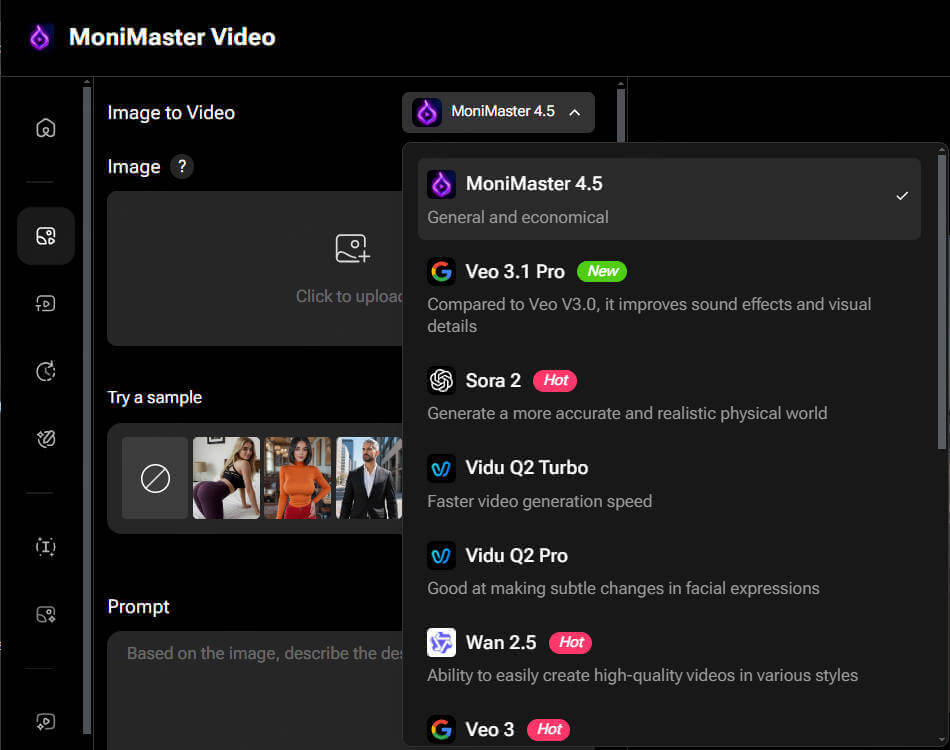Open generation history via the clock icon
The height and width of the screenshot is (750, 950).
(45, 371)
